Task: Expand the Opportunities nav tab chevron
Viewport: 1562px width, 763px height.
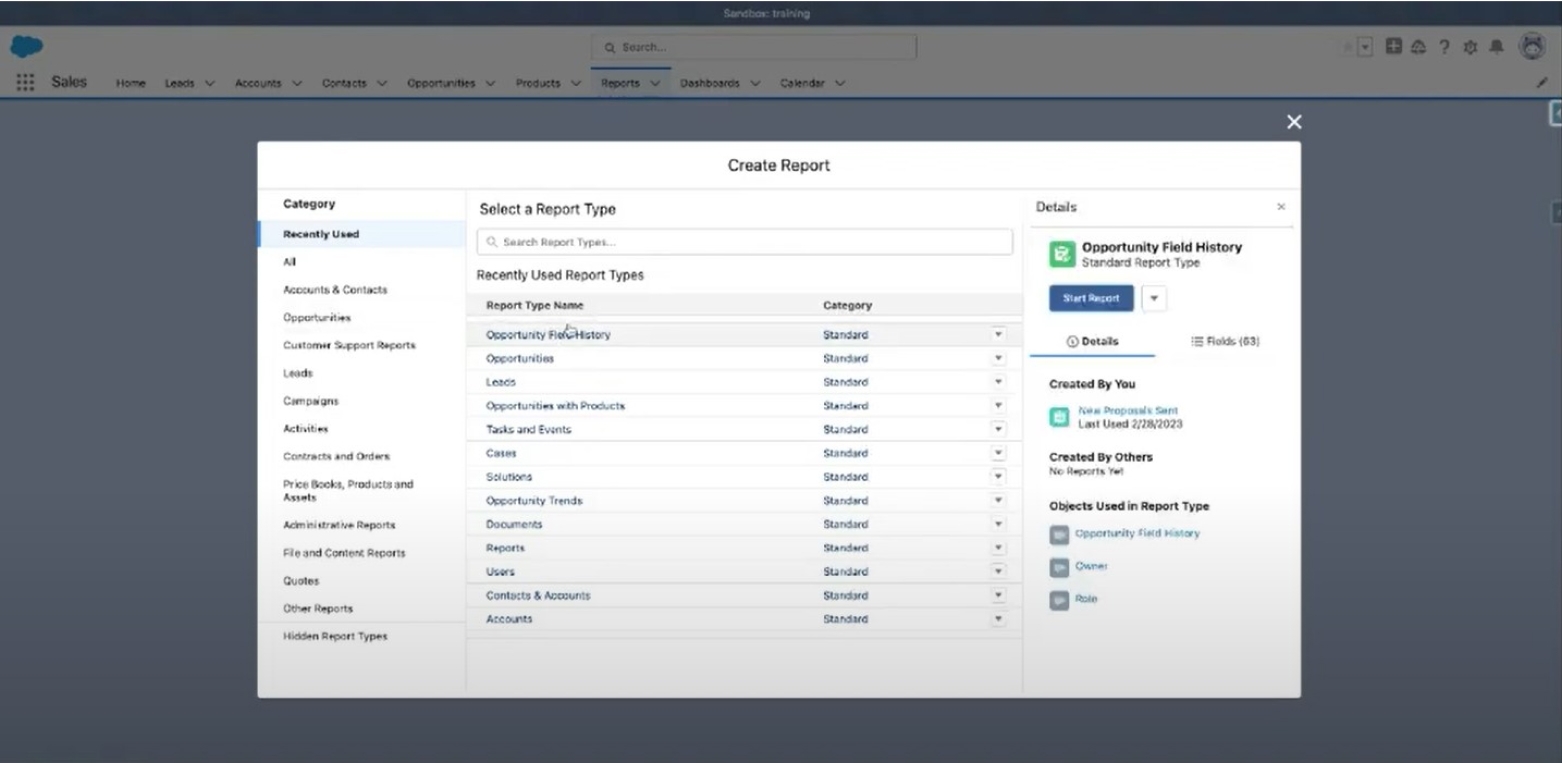Action: point(490,84)
